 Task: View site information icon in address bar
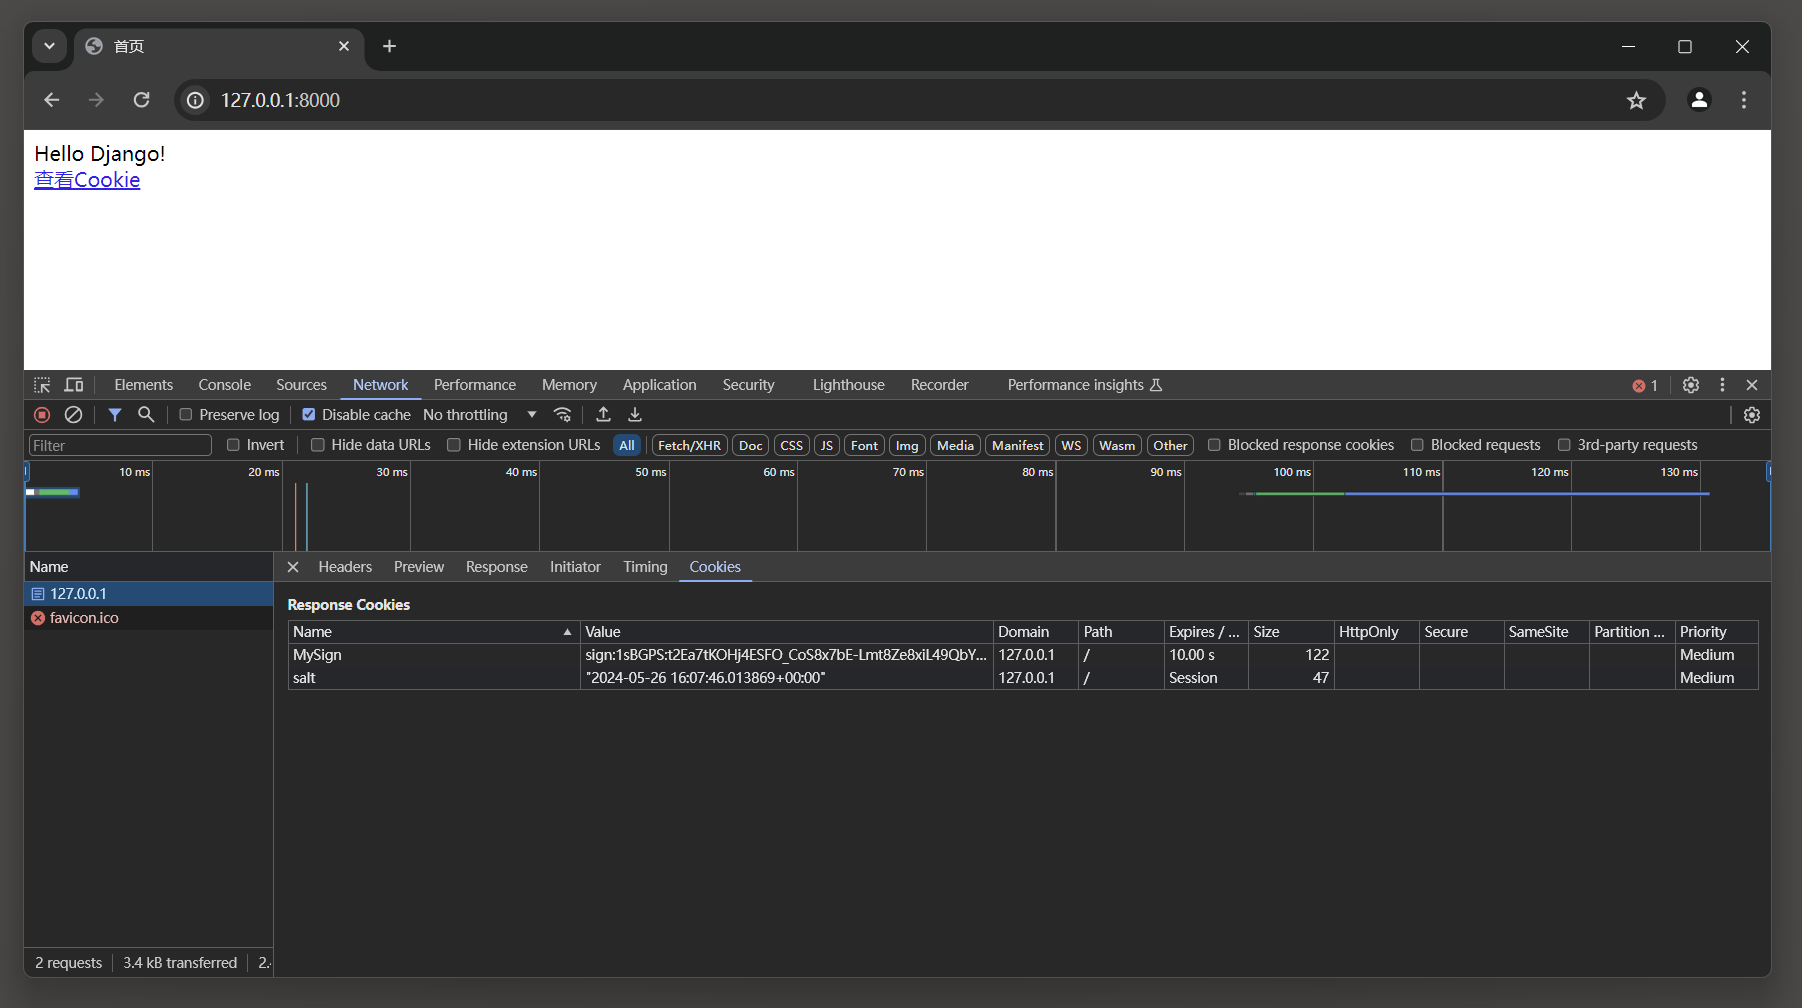[196, 100]
